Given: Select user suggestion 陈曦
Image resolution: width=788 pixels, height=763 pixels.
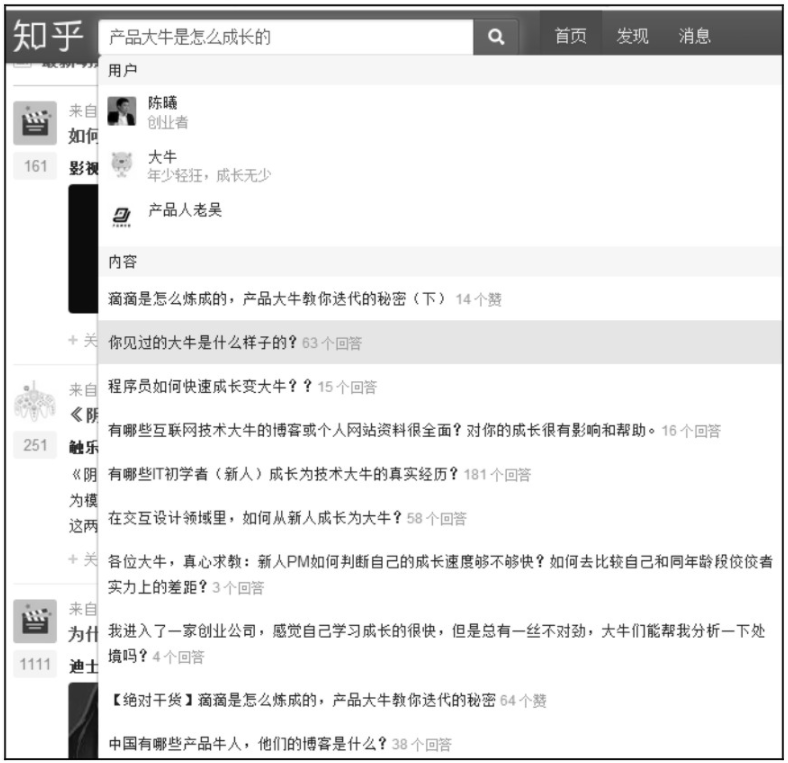Looking at the screenshot, I should pyautogui.click(x=440, y=112).
